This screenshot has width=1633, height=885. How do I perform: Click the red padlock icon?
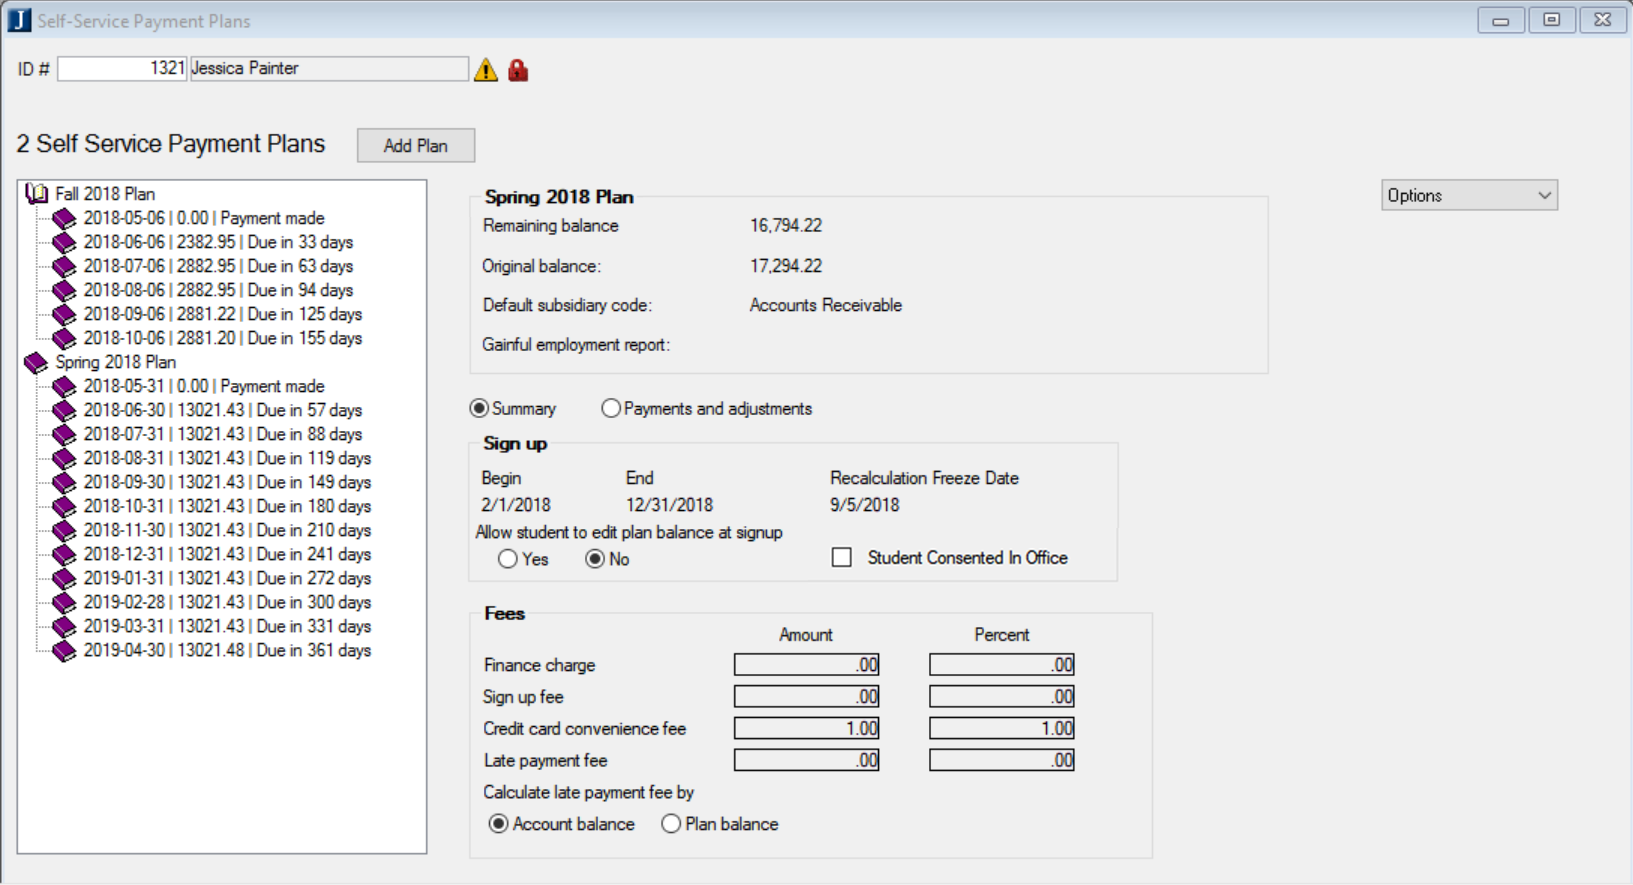click(x=518, y=70)
